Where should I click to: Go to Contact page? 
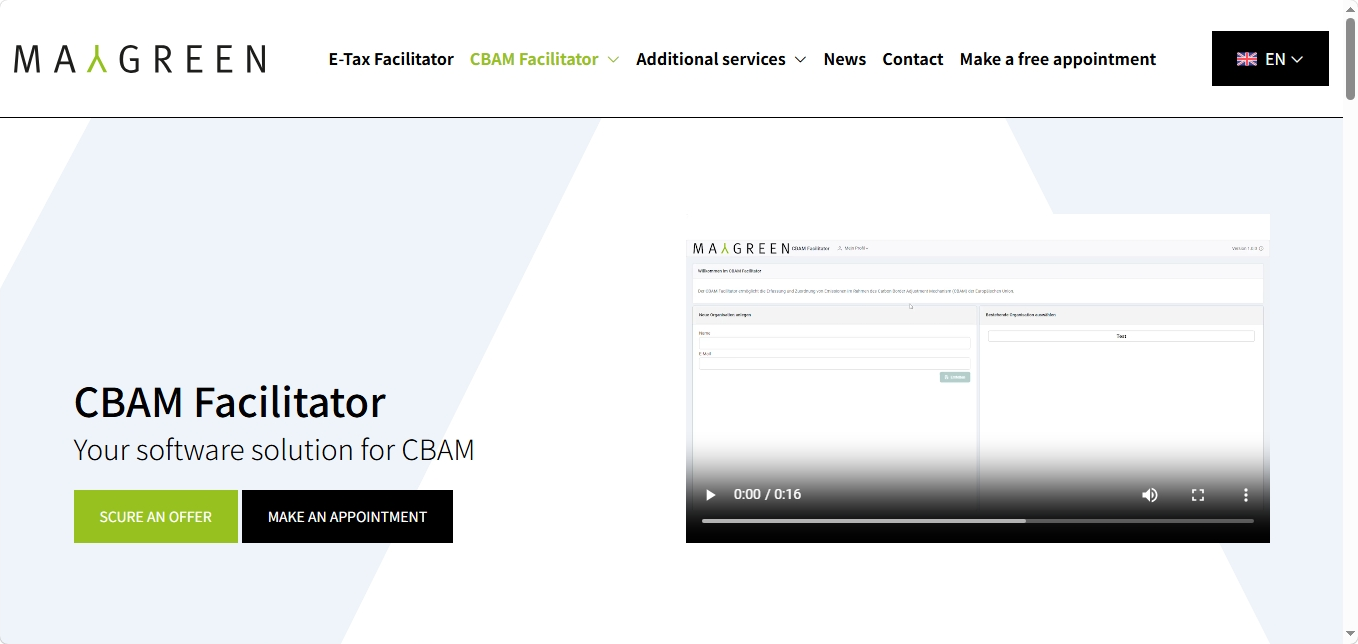coord(913,59)
